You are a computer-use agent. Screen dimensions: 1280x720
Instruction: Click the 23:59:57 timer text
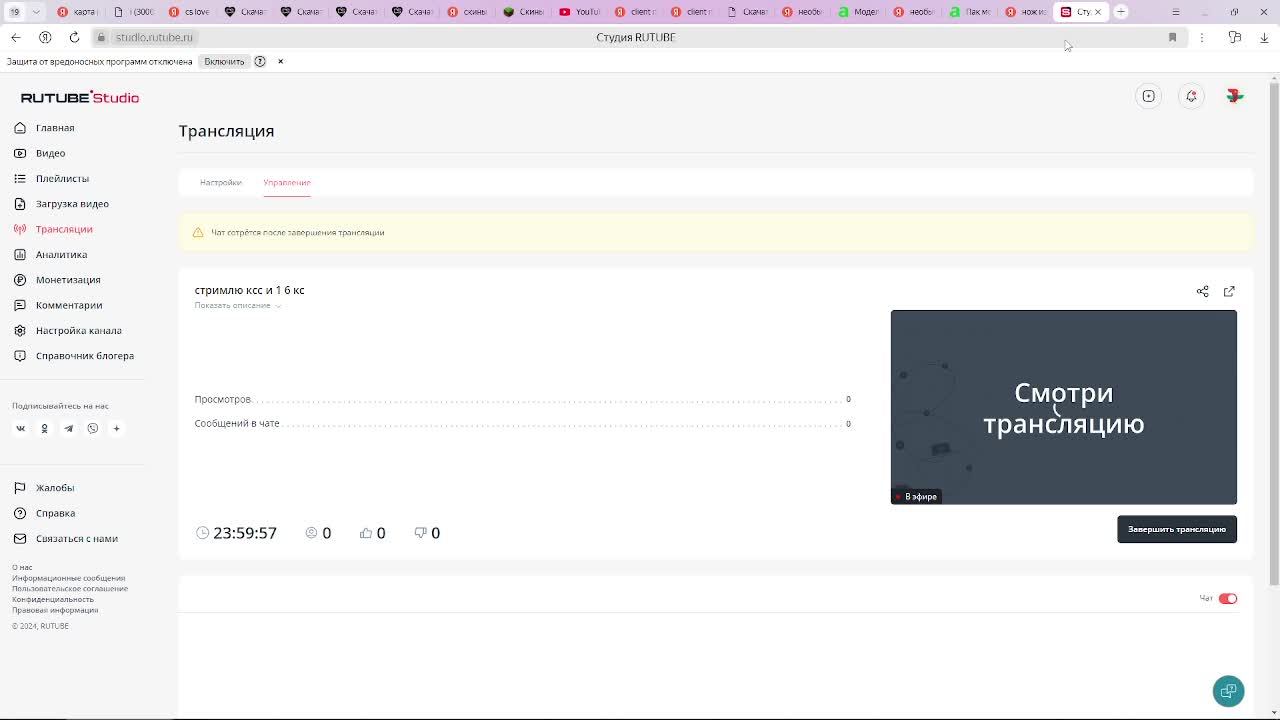pyautogui.click(x=245, y=533)
